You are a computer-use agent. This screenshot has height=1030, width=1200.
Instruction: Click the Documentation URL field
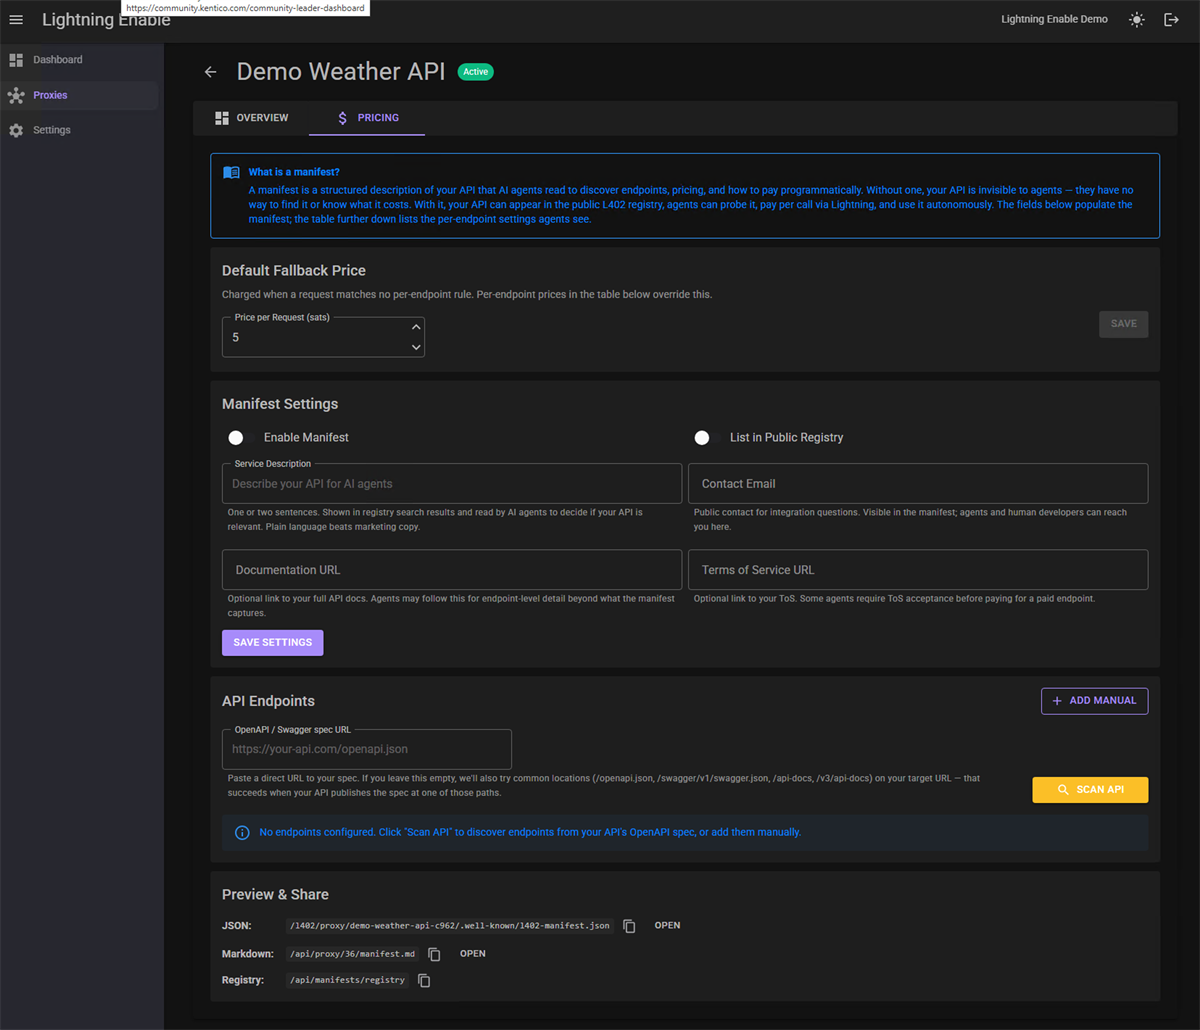pos(452,570)
